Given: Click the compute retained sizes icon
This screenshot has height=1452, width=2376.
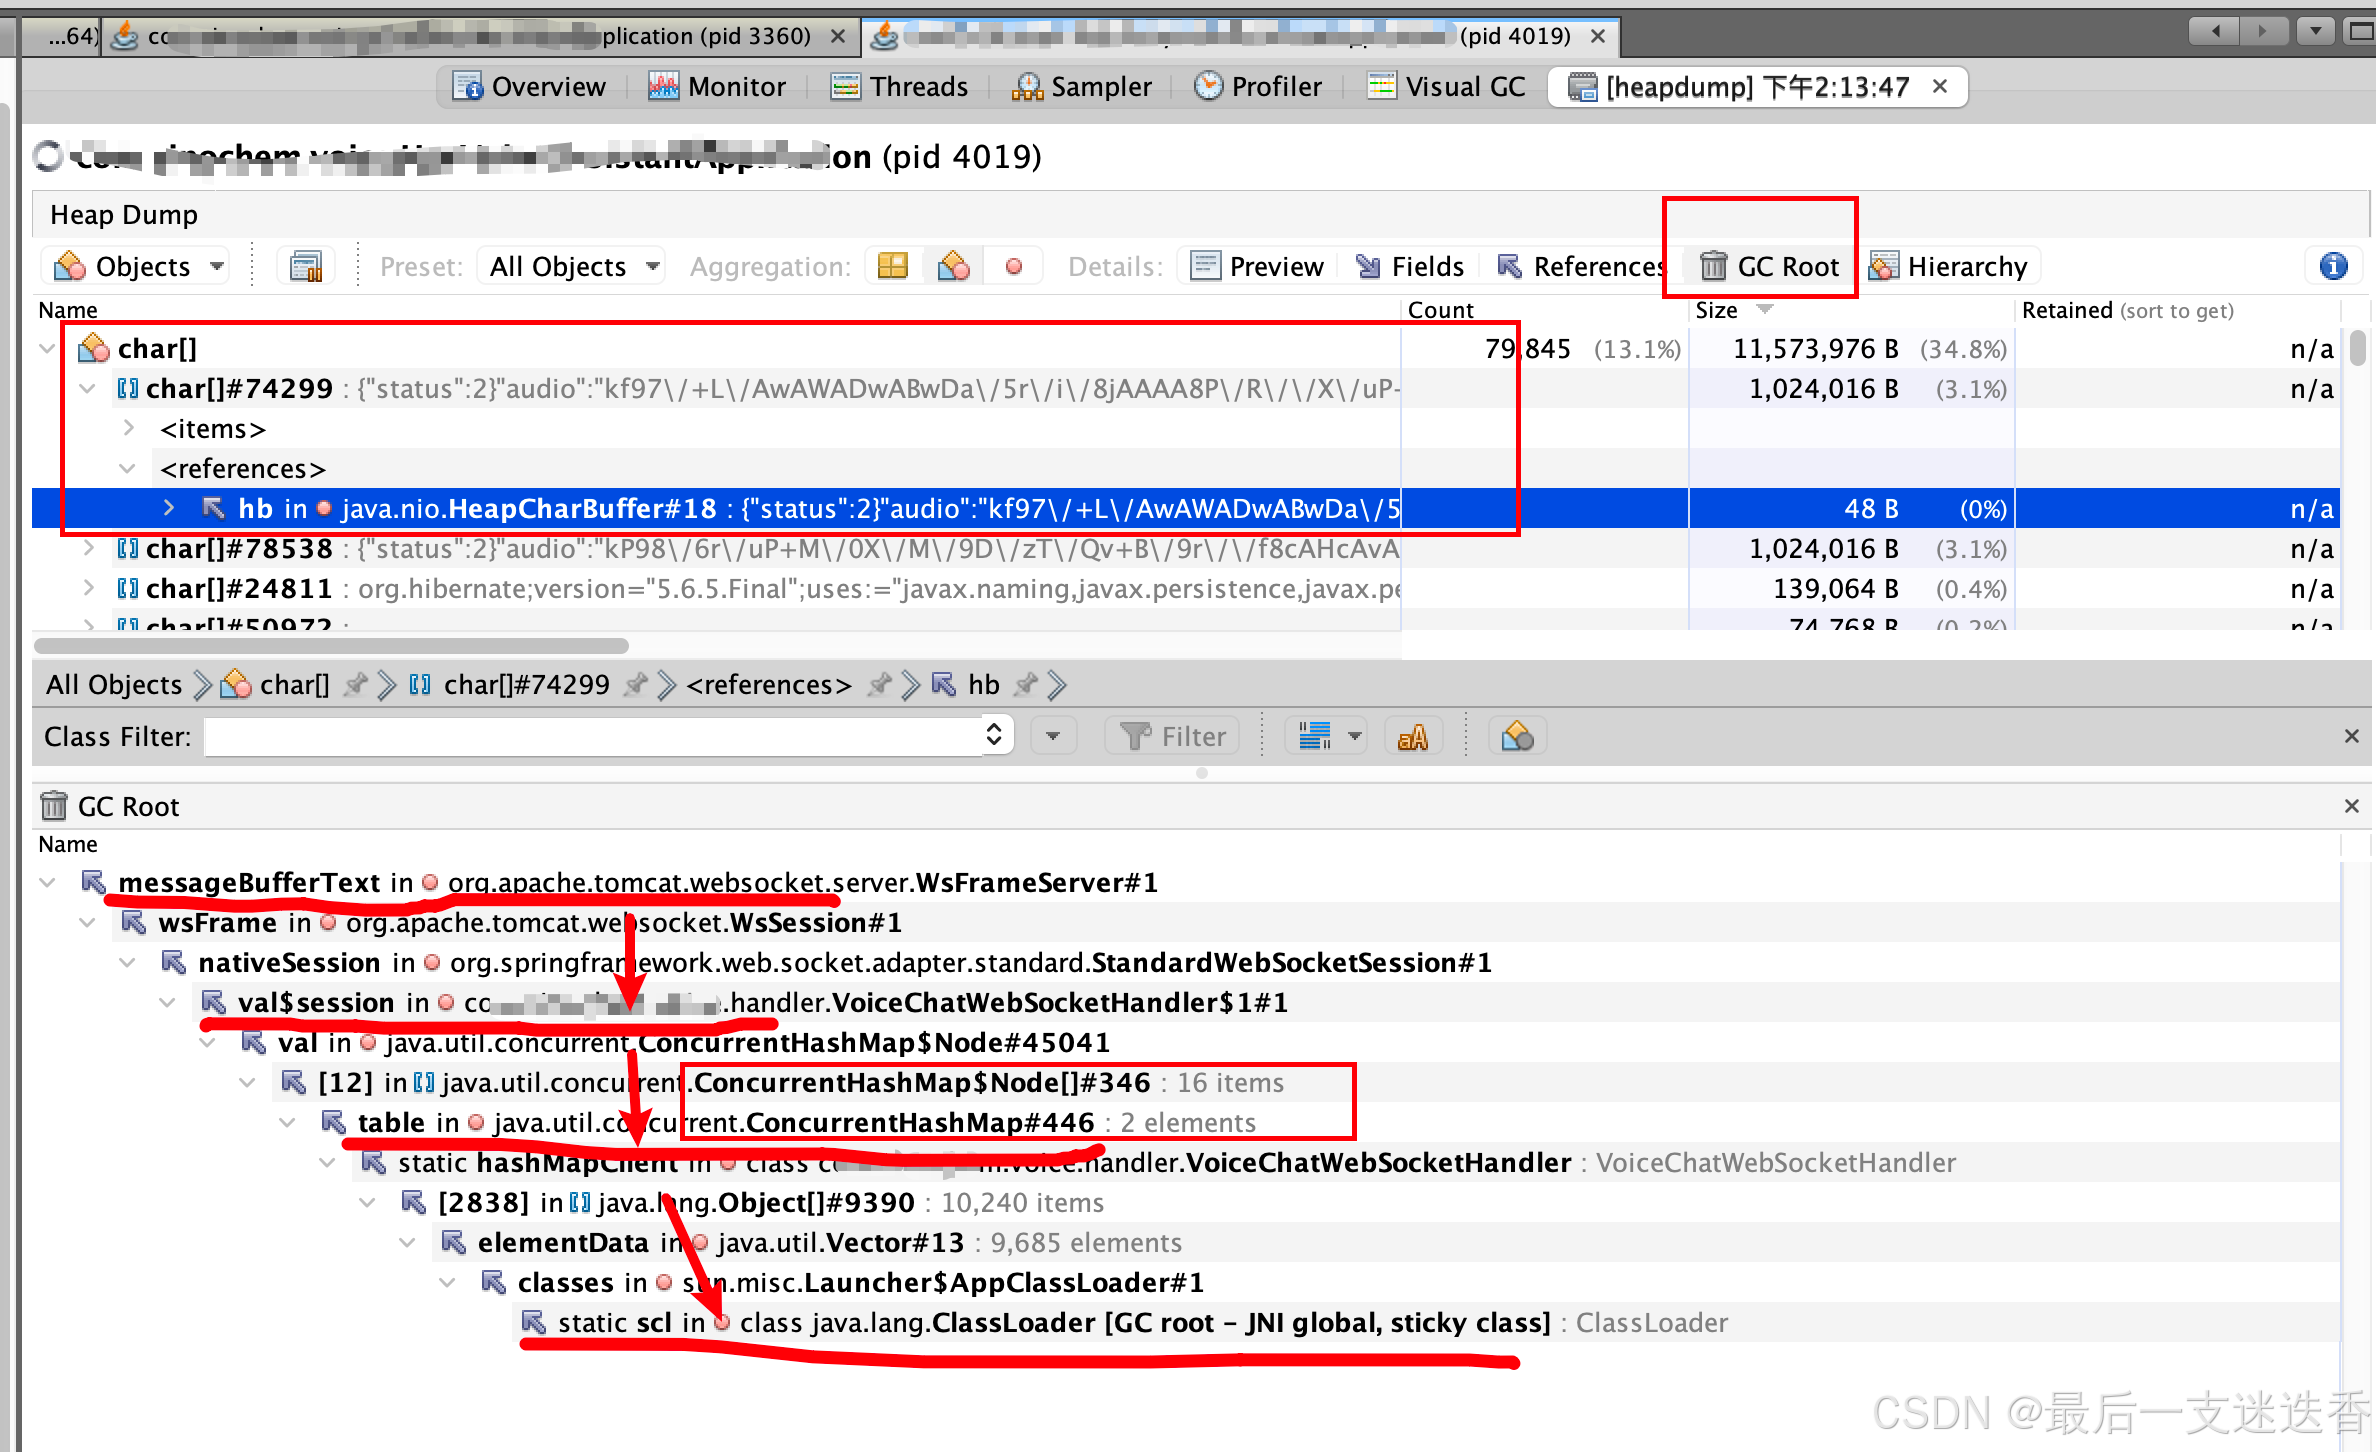Looking at the screenshot, I should pyautogui.click(x=306, y=266).
